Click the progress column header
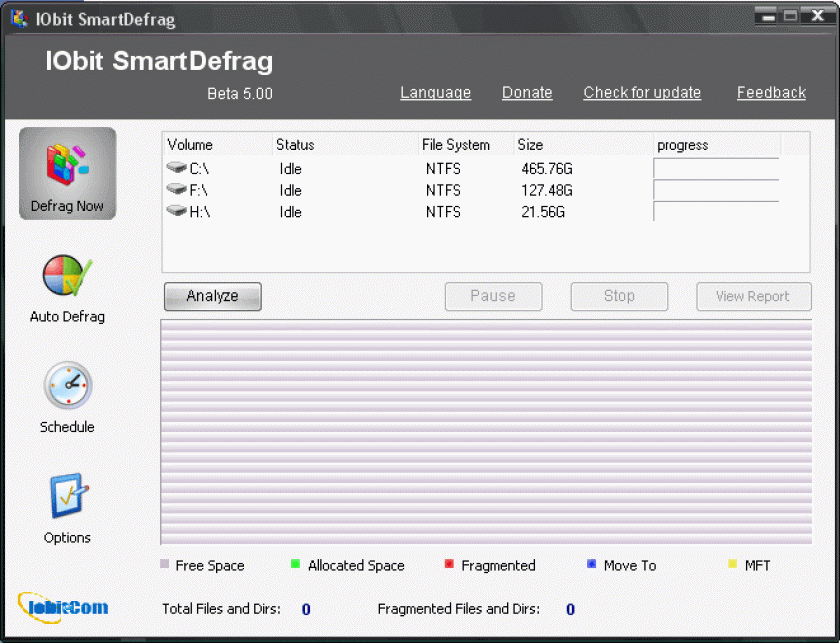Viewport: 840px width, 643px height. (717, 145)
